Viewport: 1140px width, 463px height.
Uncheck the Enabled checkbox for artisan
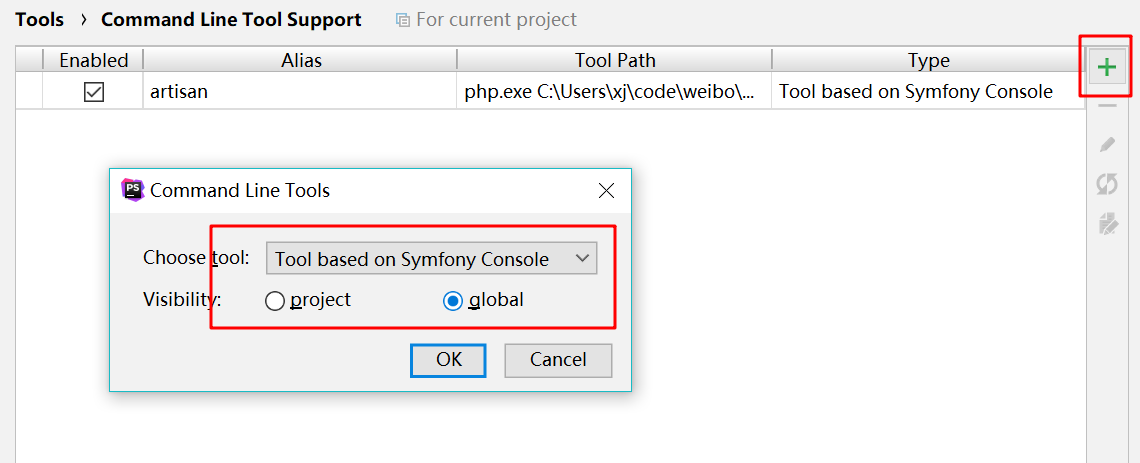(94, 92)
